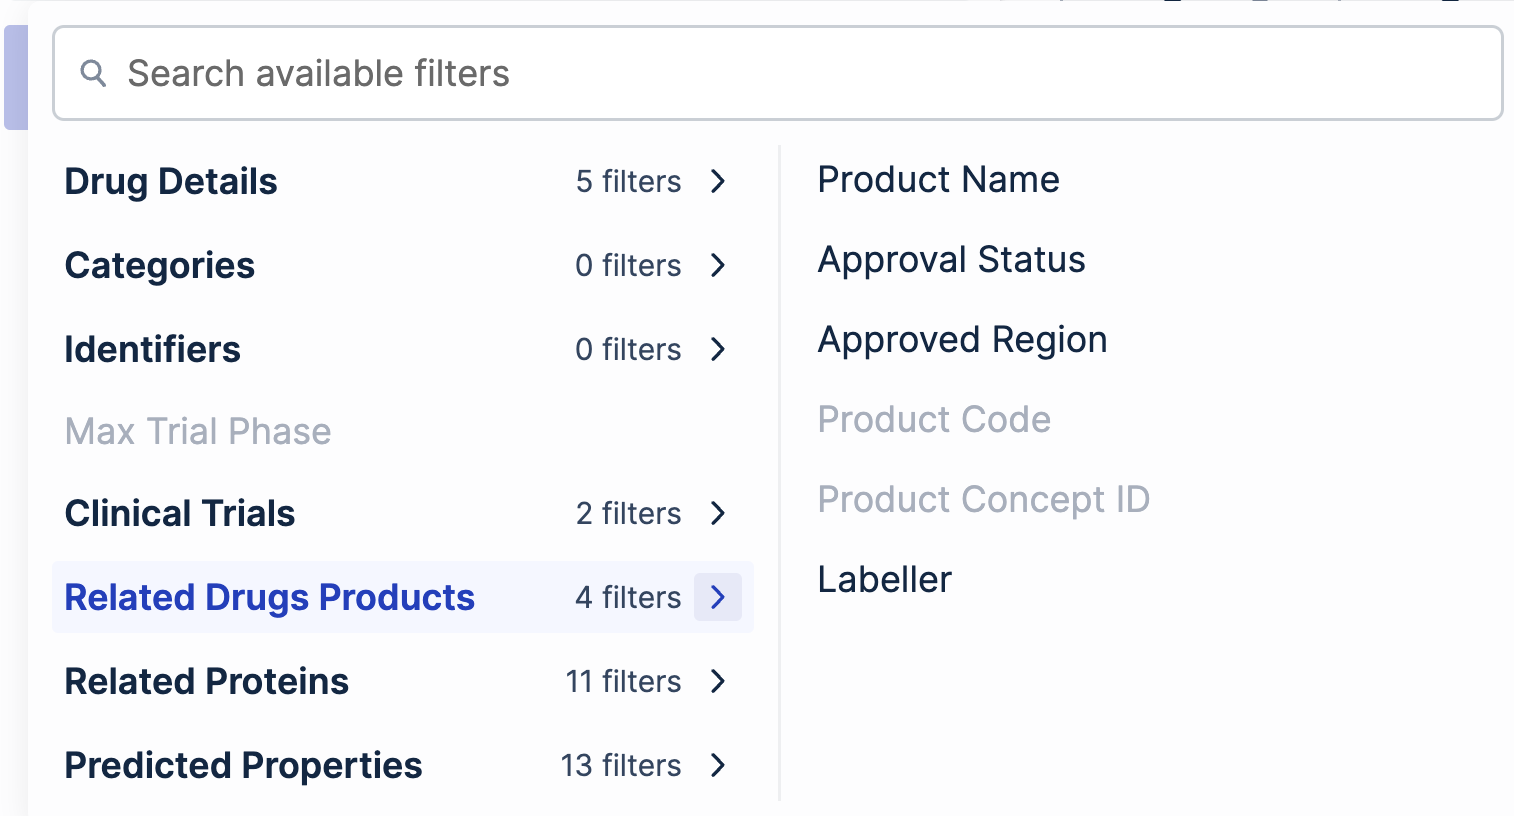Screen dimensions: 1514x816
Task: Choose the Approval Status filter
Action: click(x=951, y=260)
